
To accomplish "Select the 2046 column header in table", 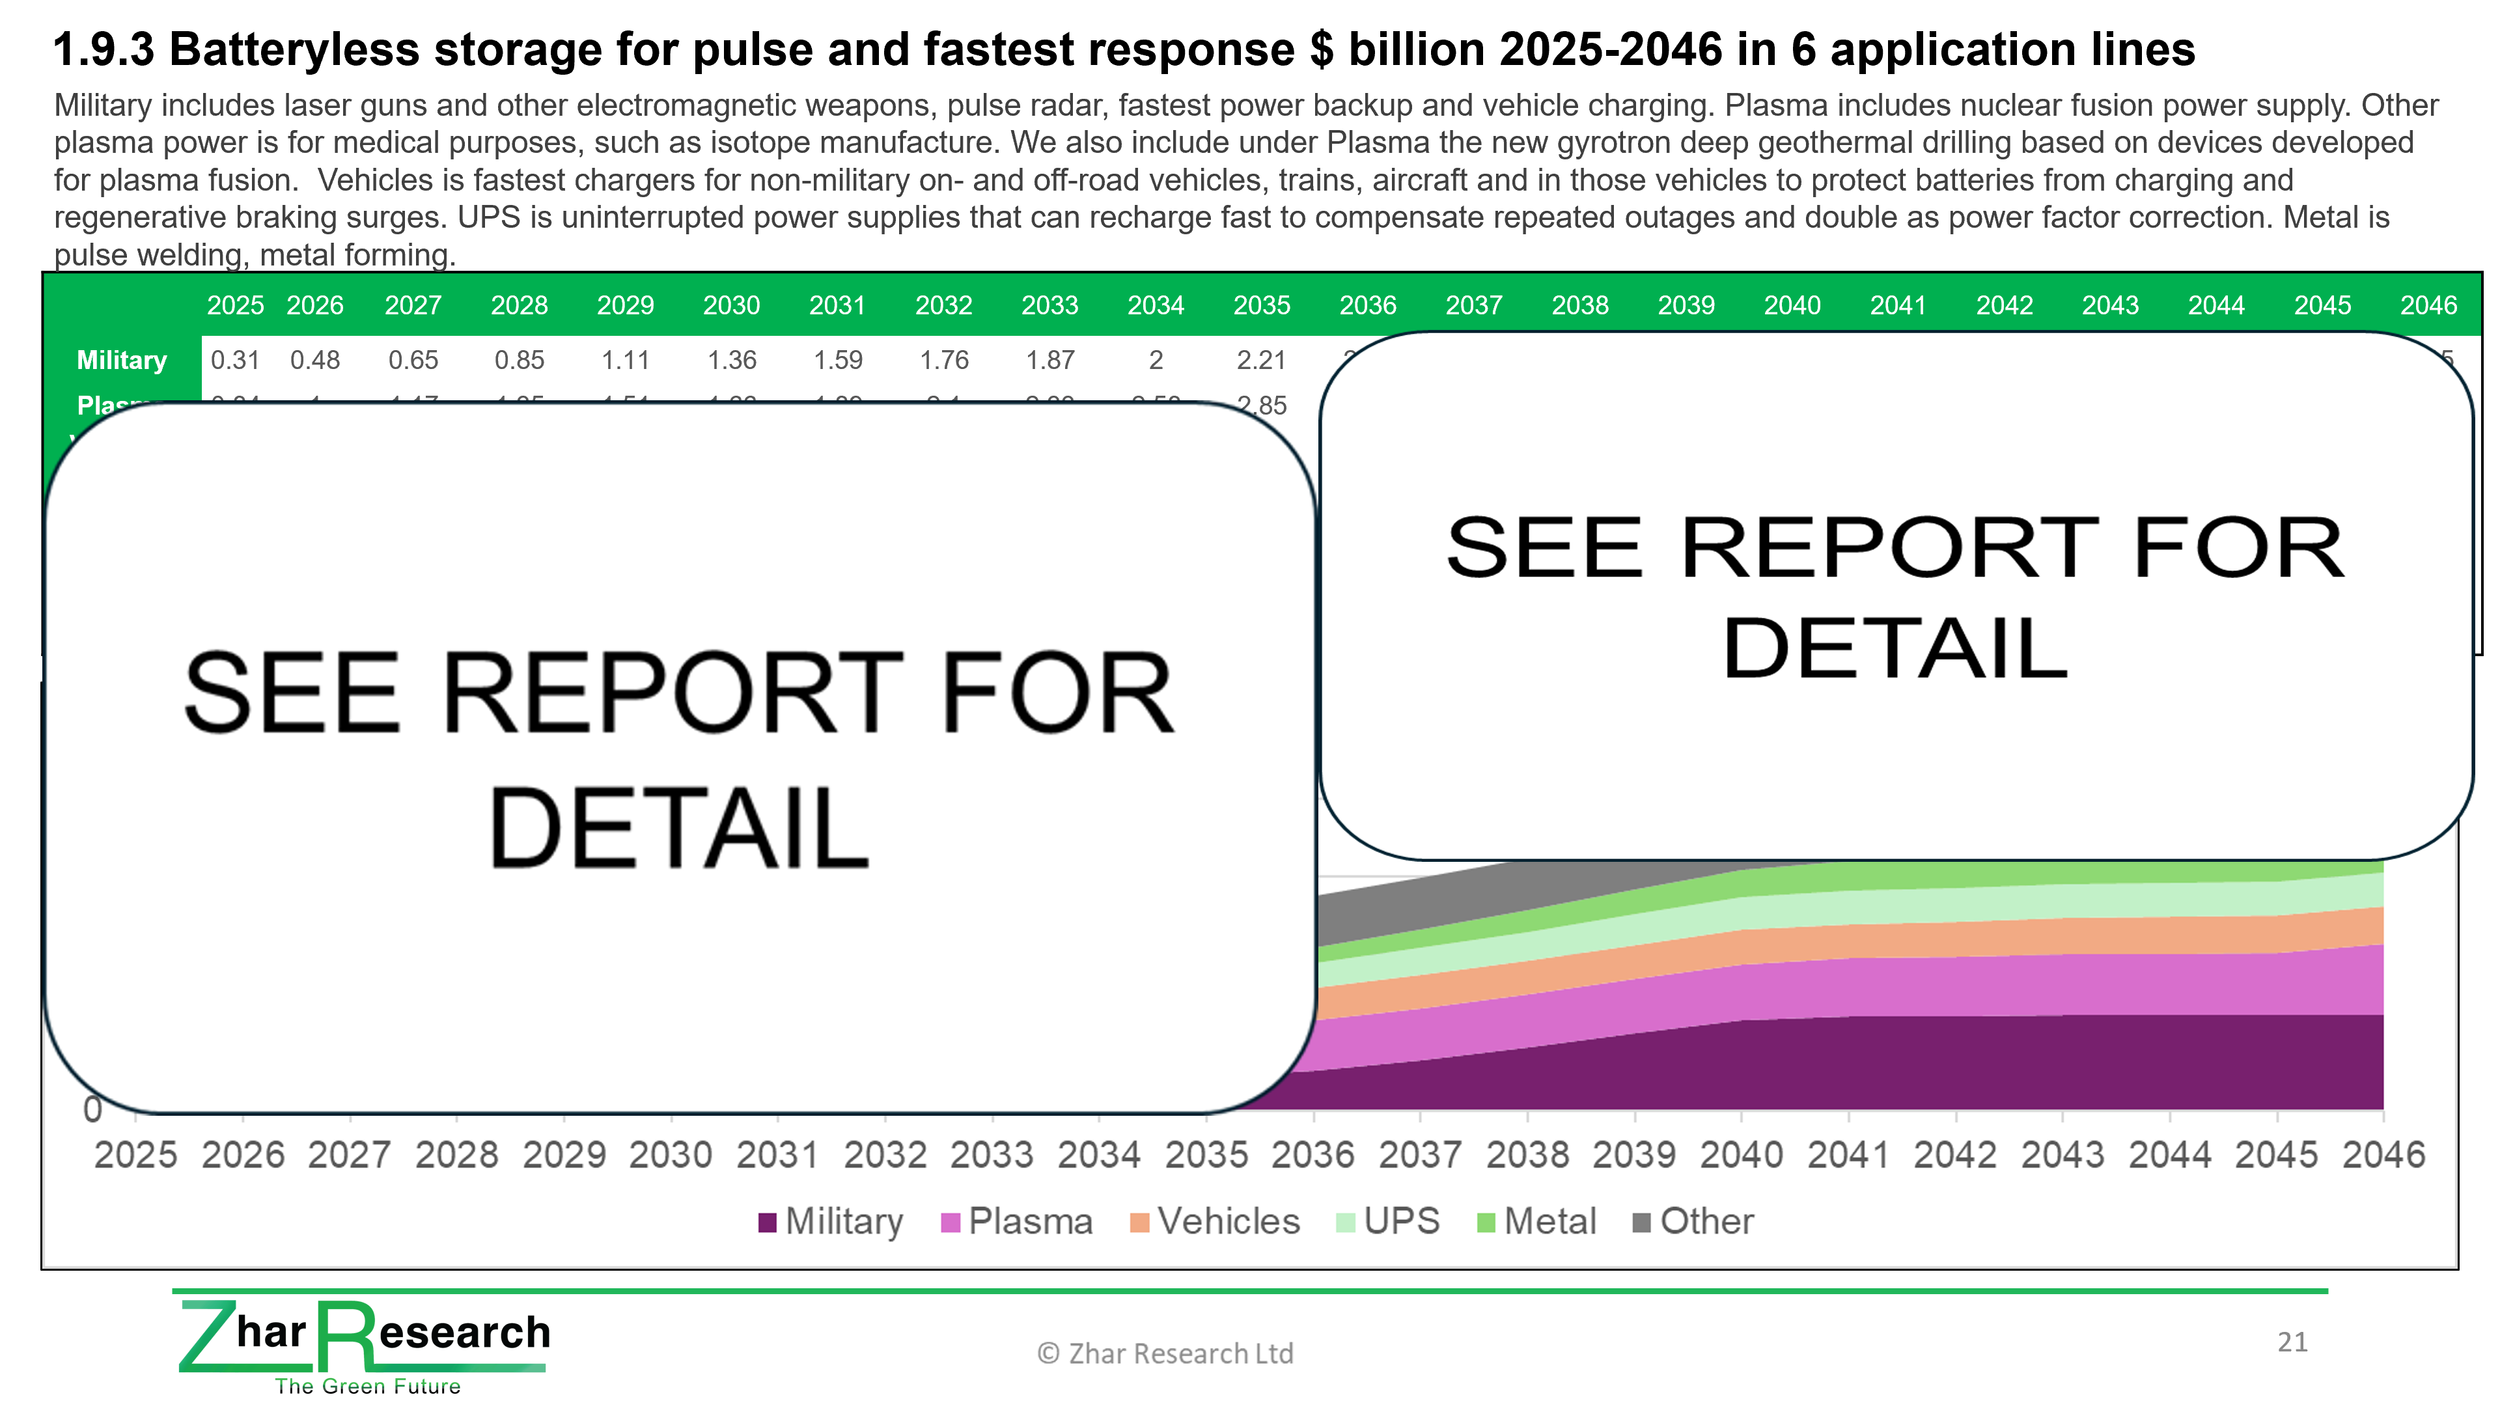I will coord(2428,305).
